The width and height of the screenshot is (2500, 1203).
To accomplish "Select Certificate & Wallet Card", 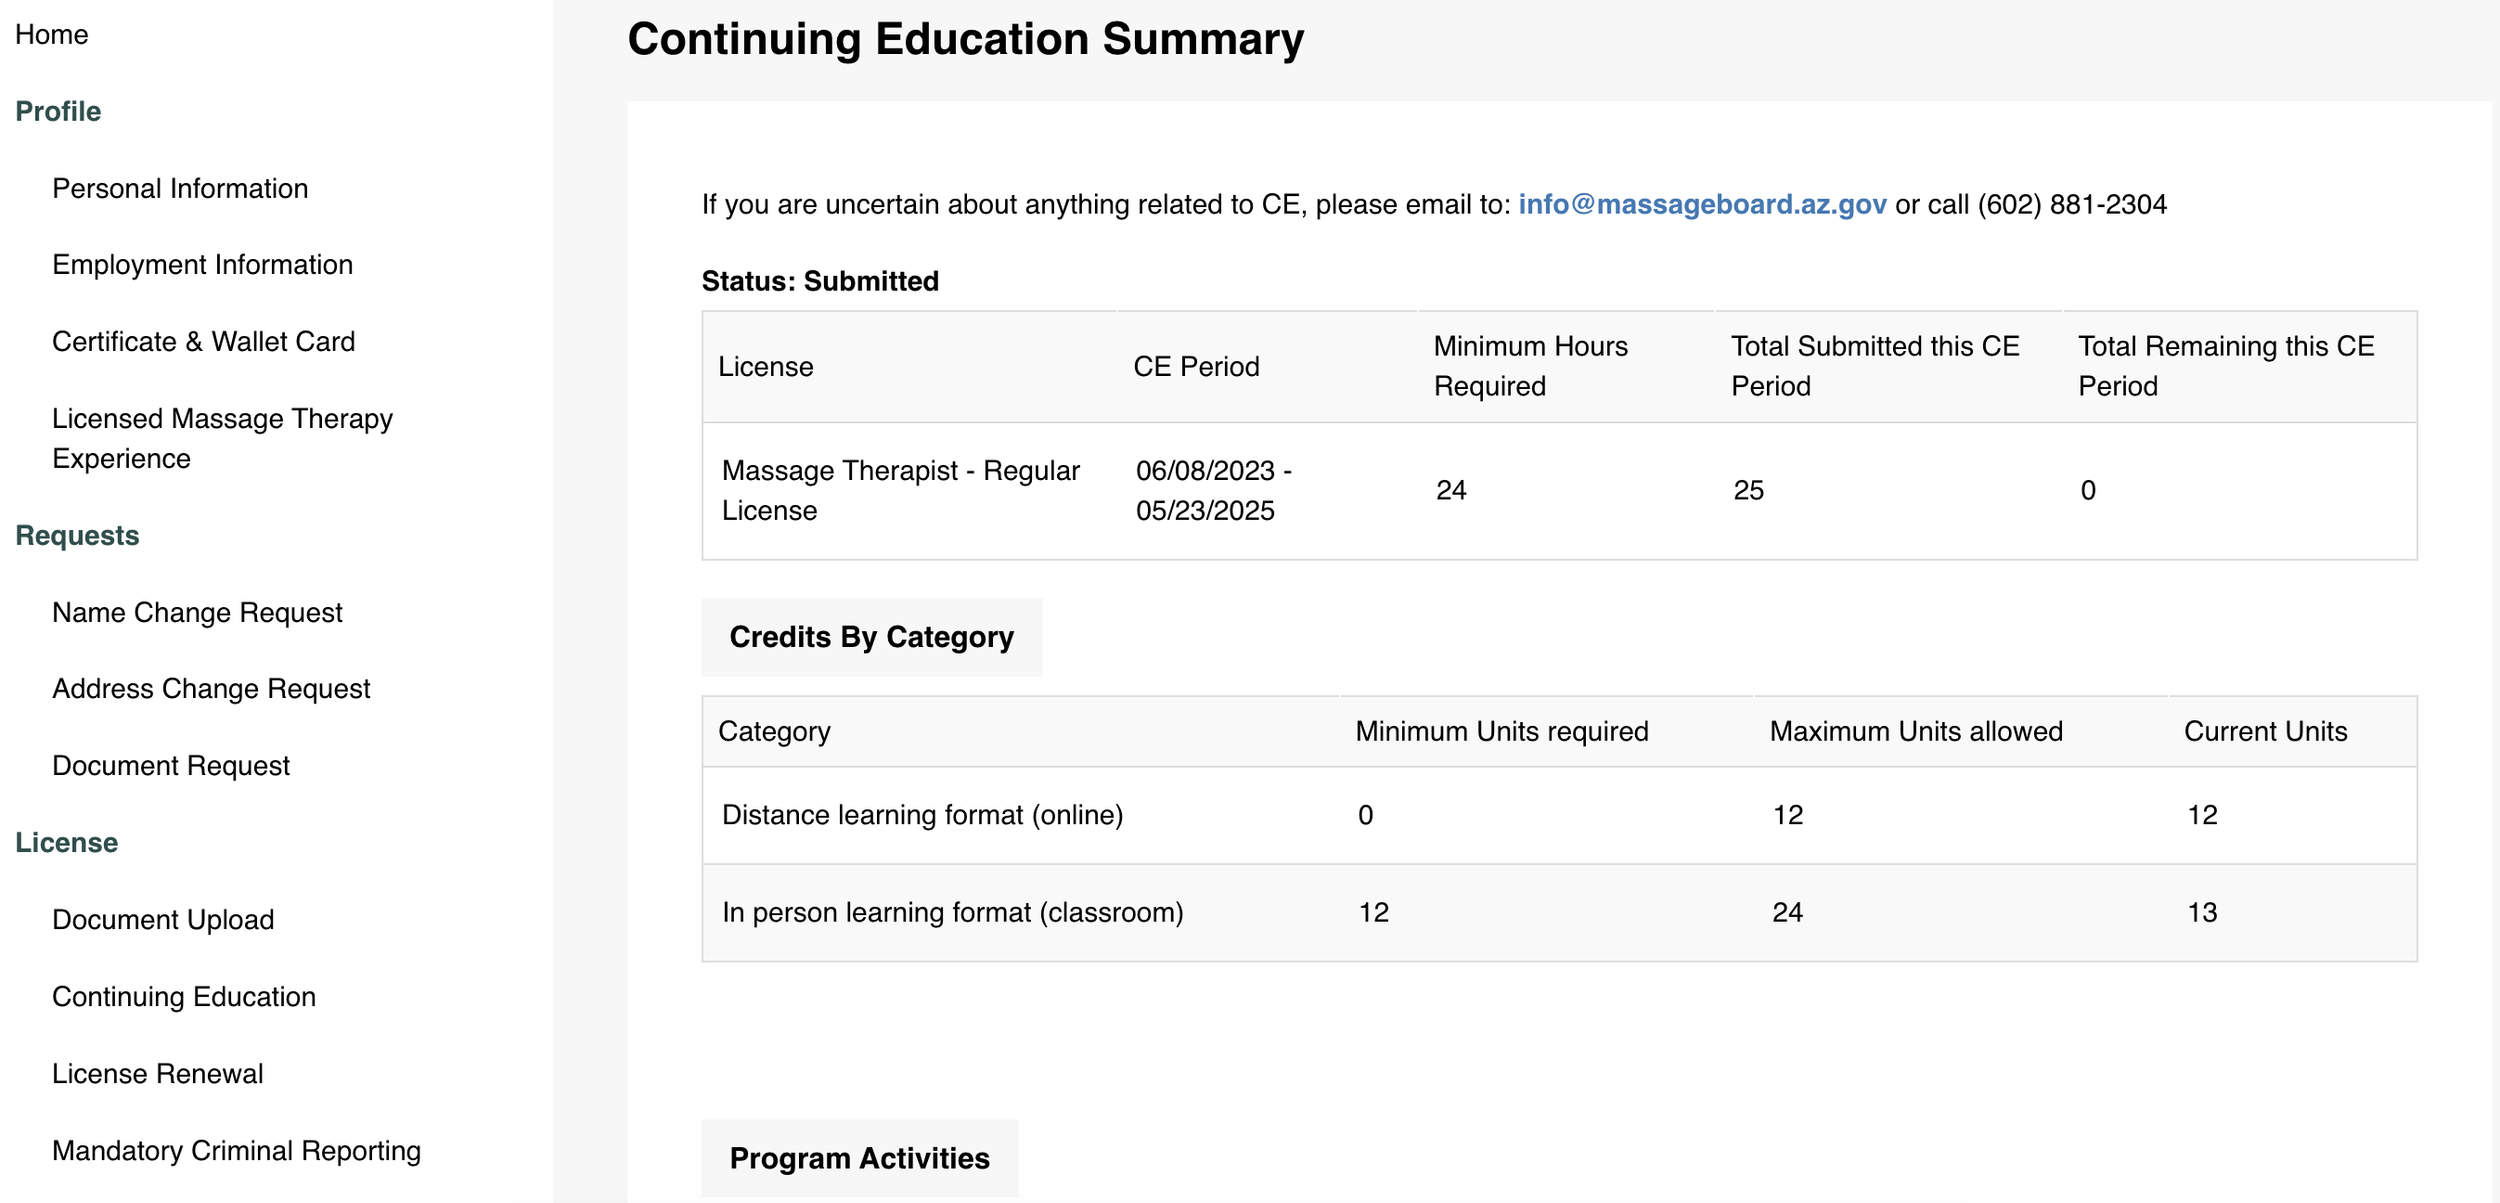I will click(203, 342).
